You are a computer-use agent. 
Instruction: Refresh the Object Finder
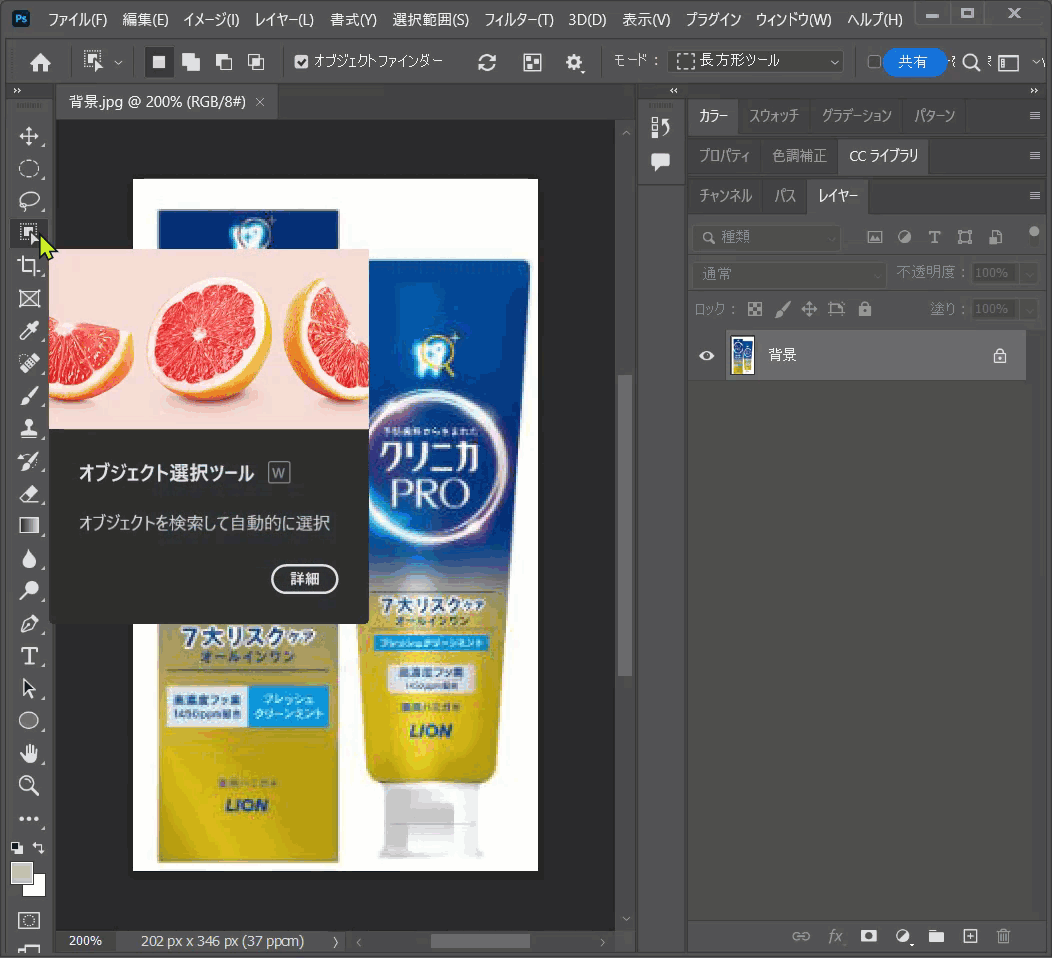click(487, 62)
